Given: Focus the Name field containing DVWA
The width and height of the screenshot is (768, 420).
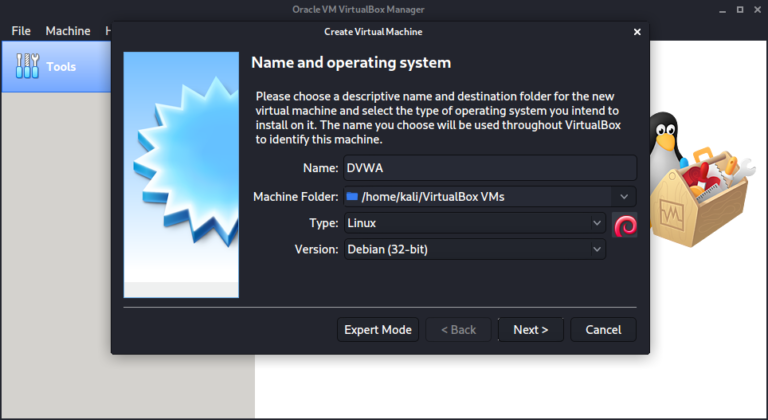Looking at the screenshot, I should click(x=488, y=168).
